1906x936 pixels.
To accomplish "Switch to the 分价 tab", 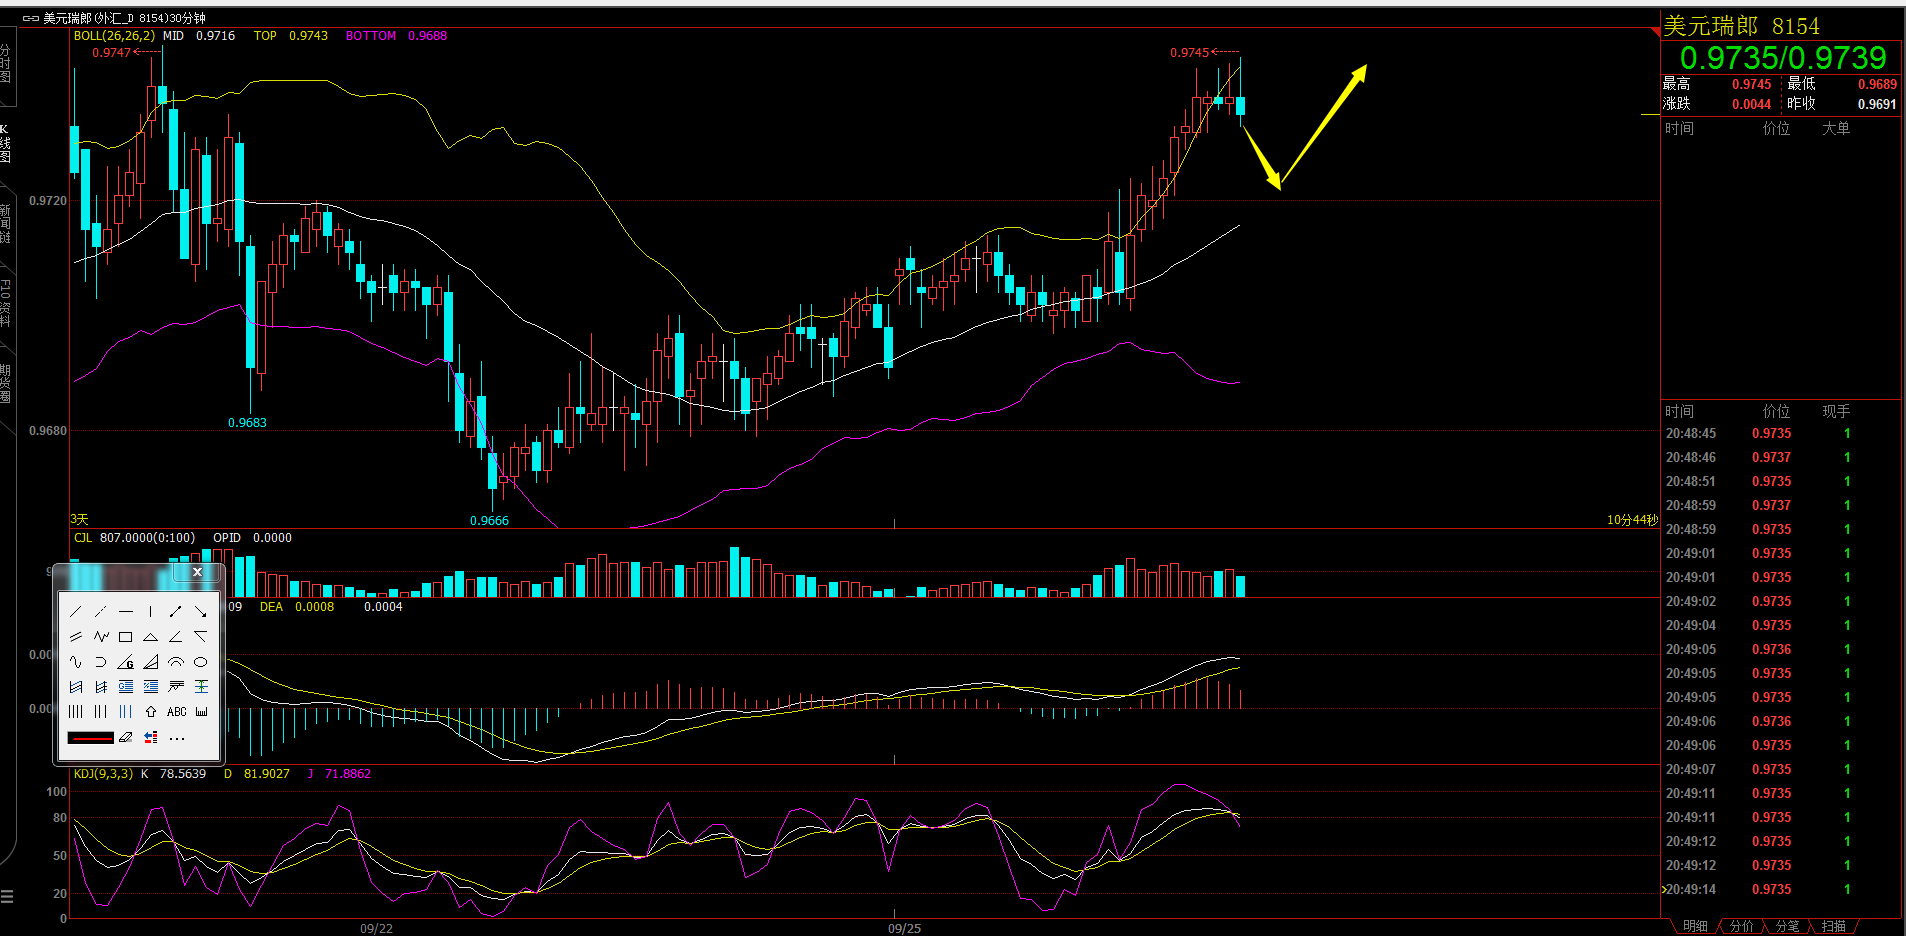I will [1742, 927].
